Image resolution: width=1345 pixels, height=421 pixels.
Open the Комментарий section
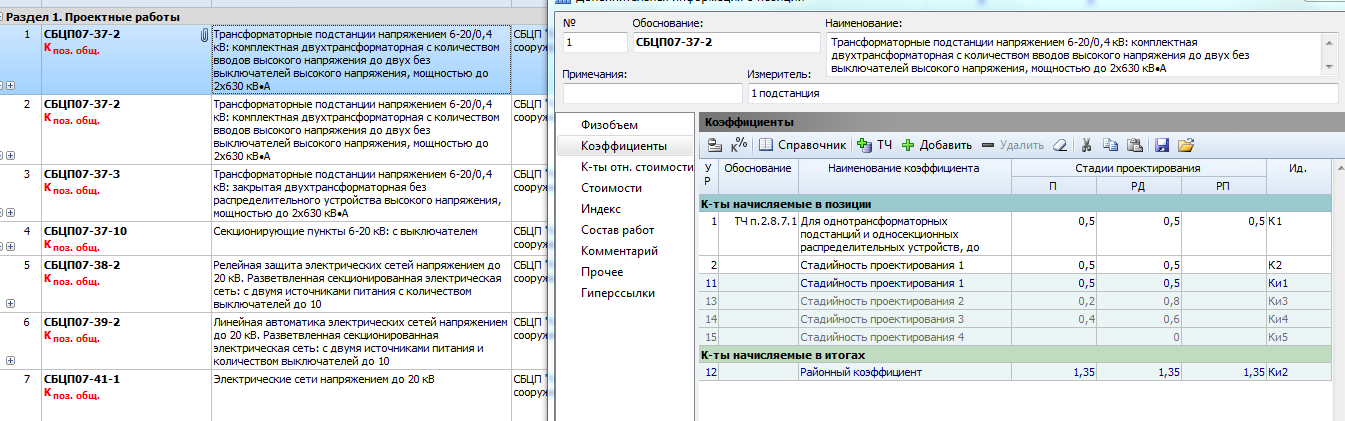619,251
